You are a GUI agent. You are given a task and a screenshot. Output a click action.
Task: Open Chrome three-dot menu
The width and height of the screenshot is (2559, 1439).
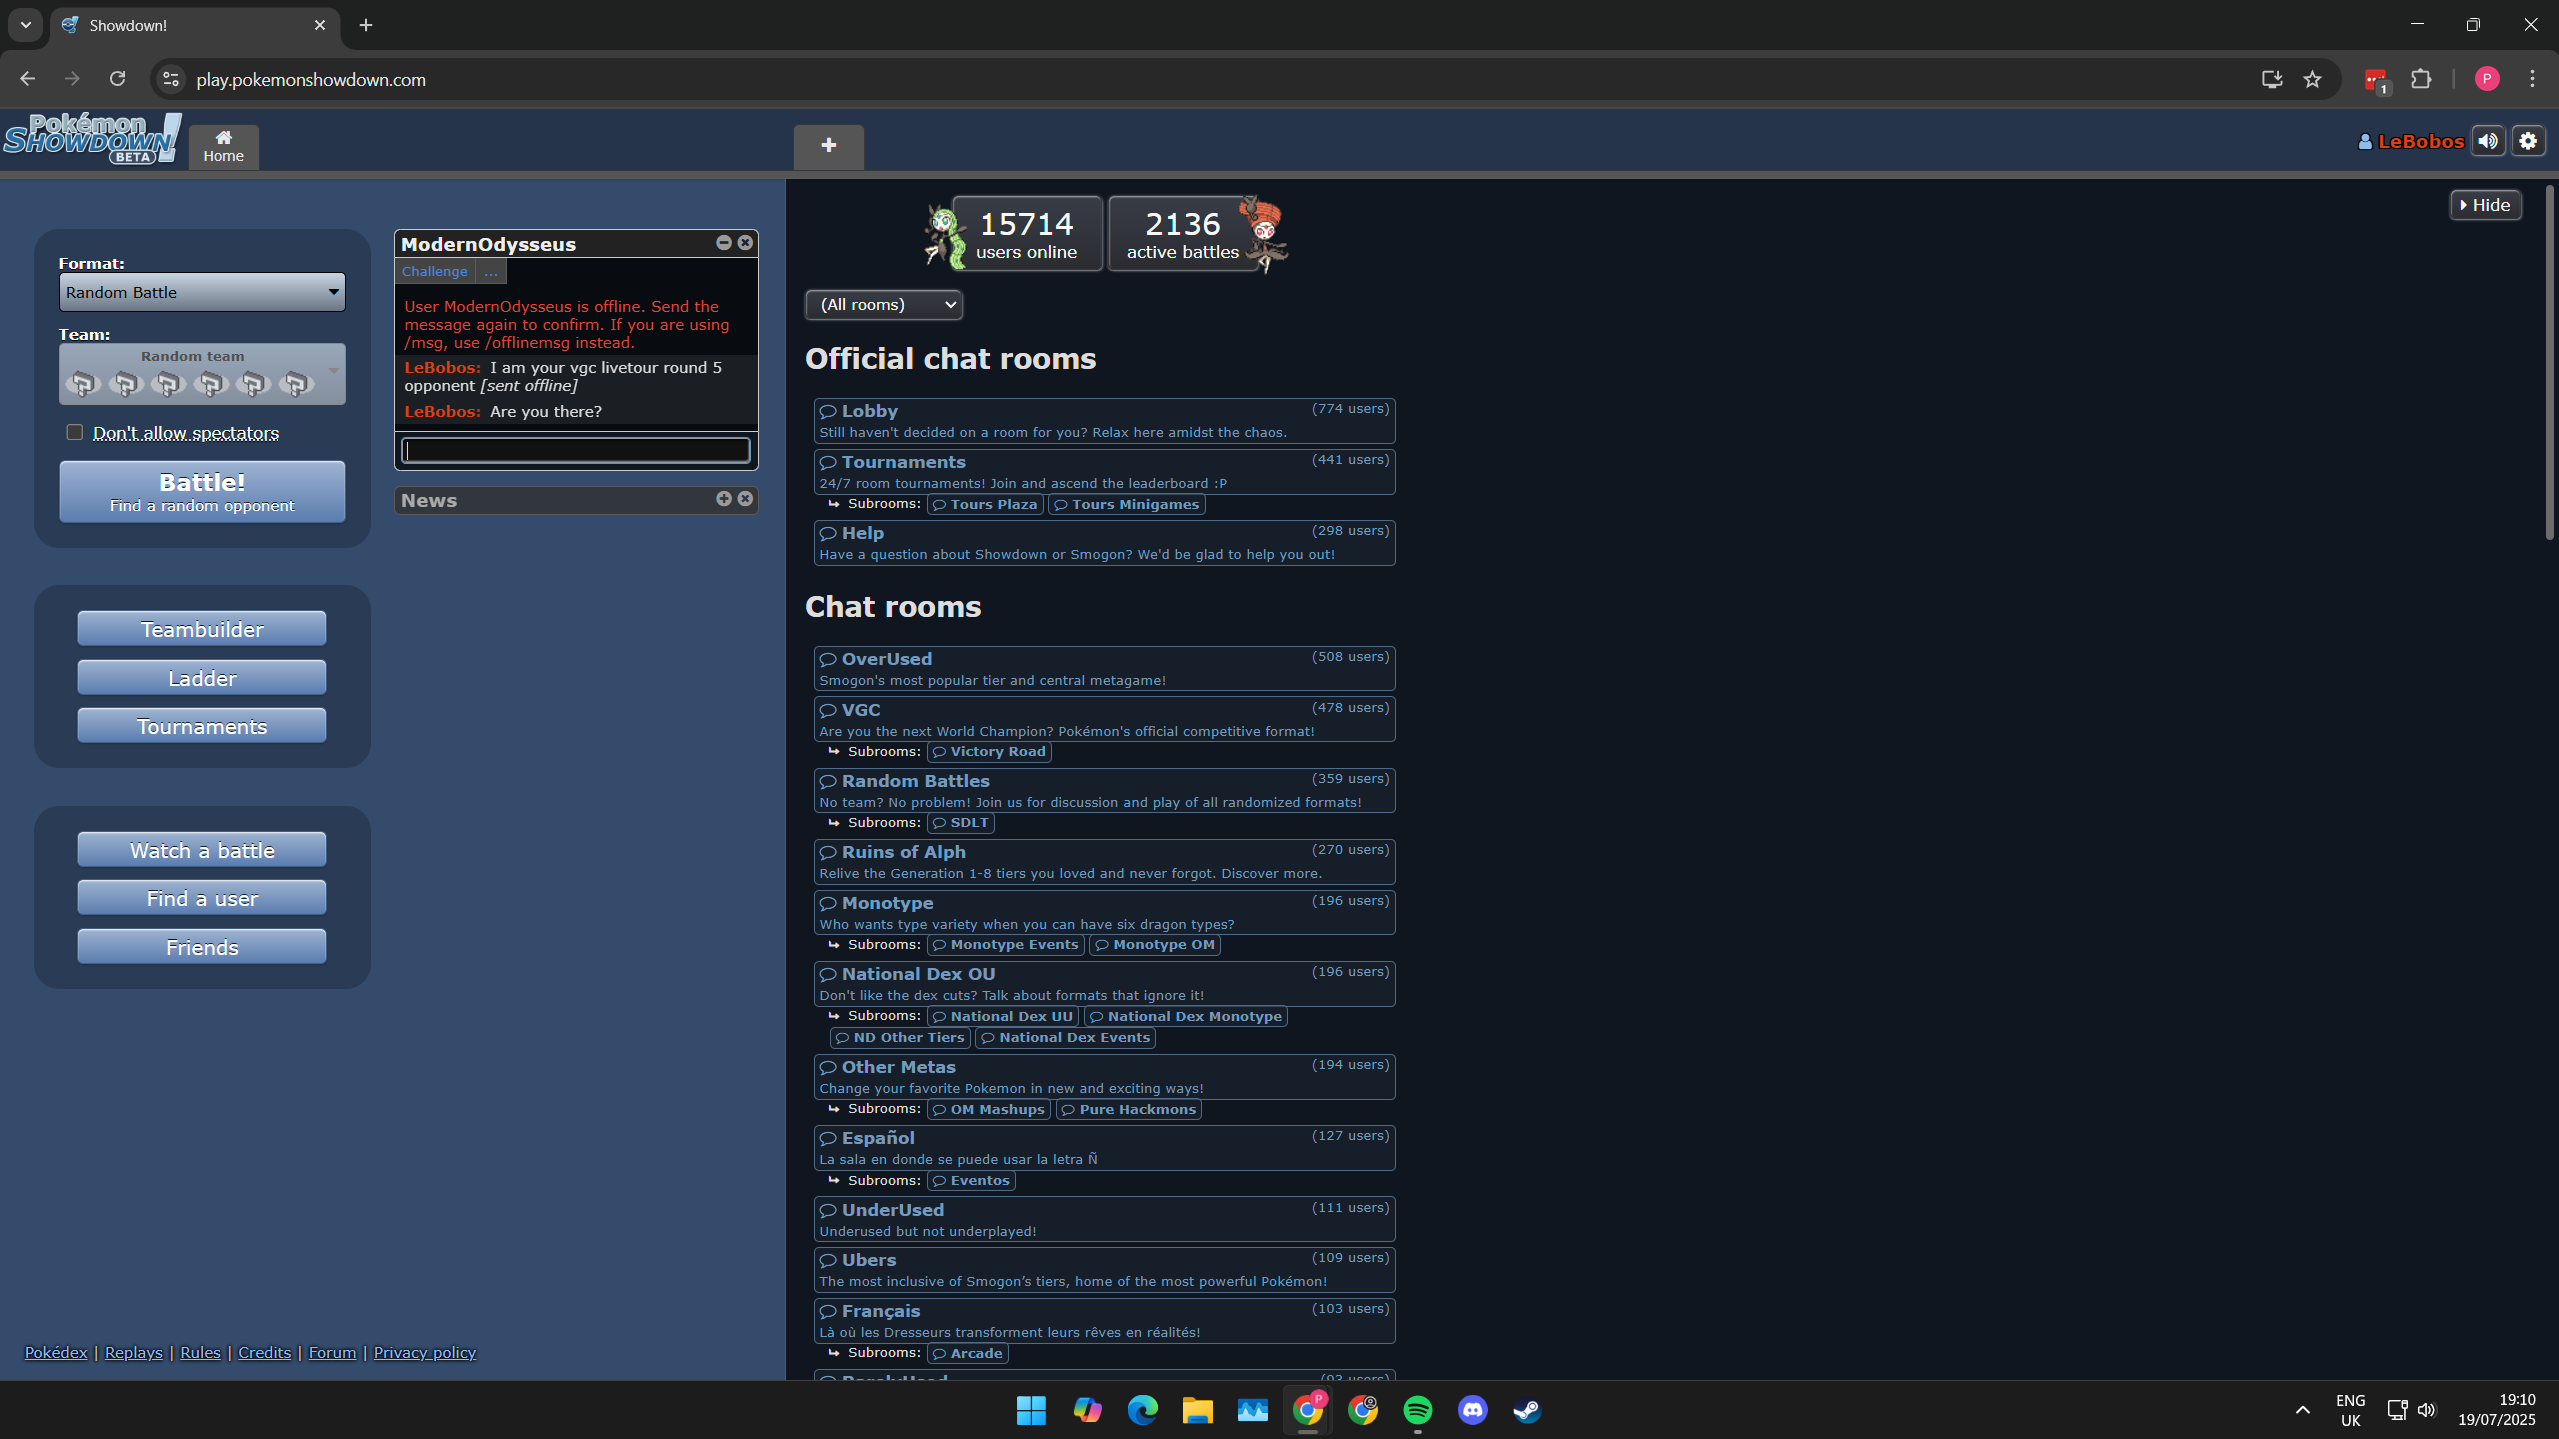2532,79
